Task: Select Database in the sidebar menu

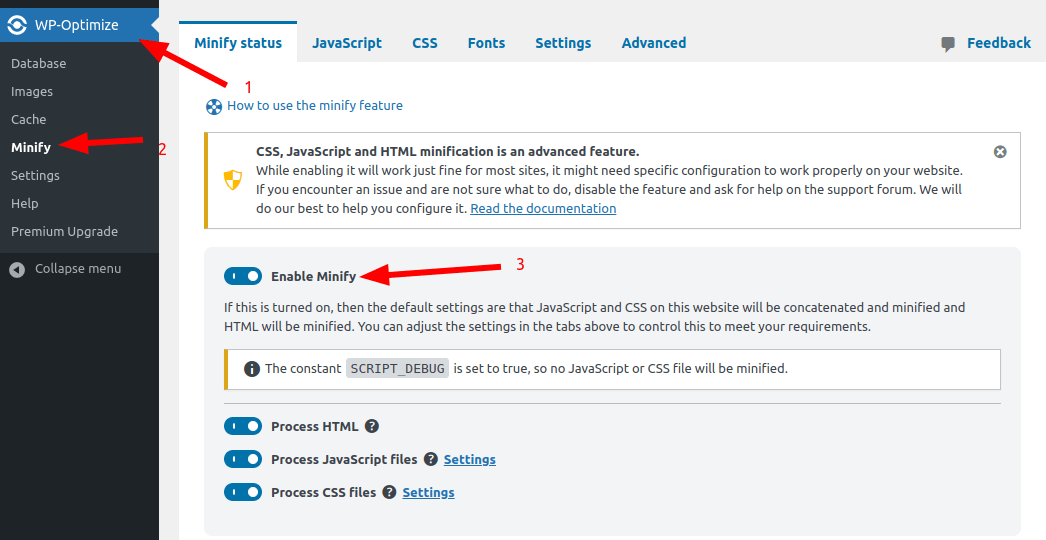Action: [39, 63]
